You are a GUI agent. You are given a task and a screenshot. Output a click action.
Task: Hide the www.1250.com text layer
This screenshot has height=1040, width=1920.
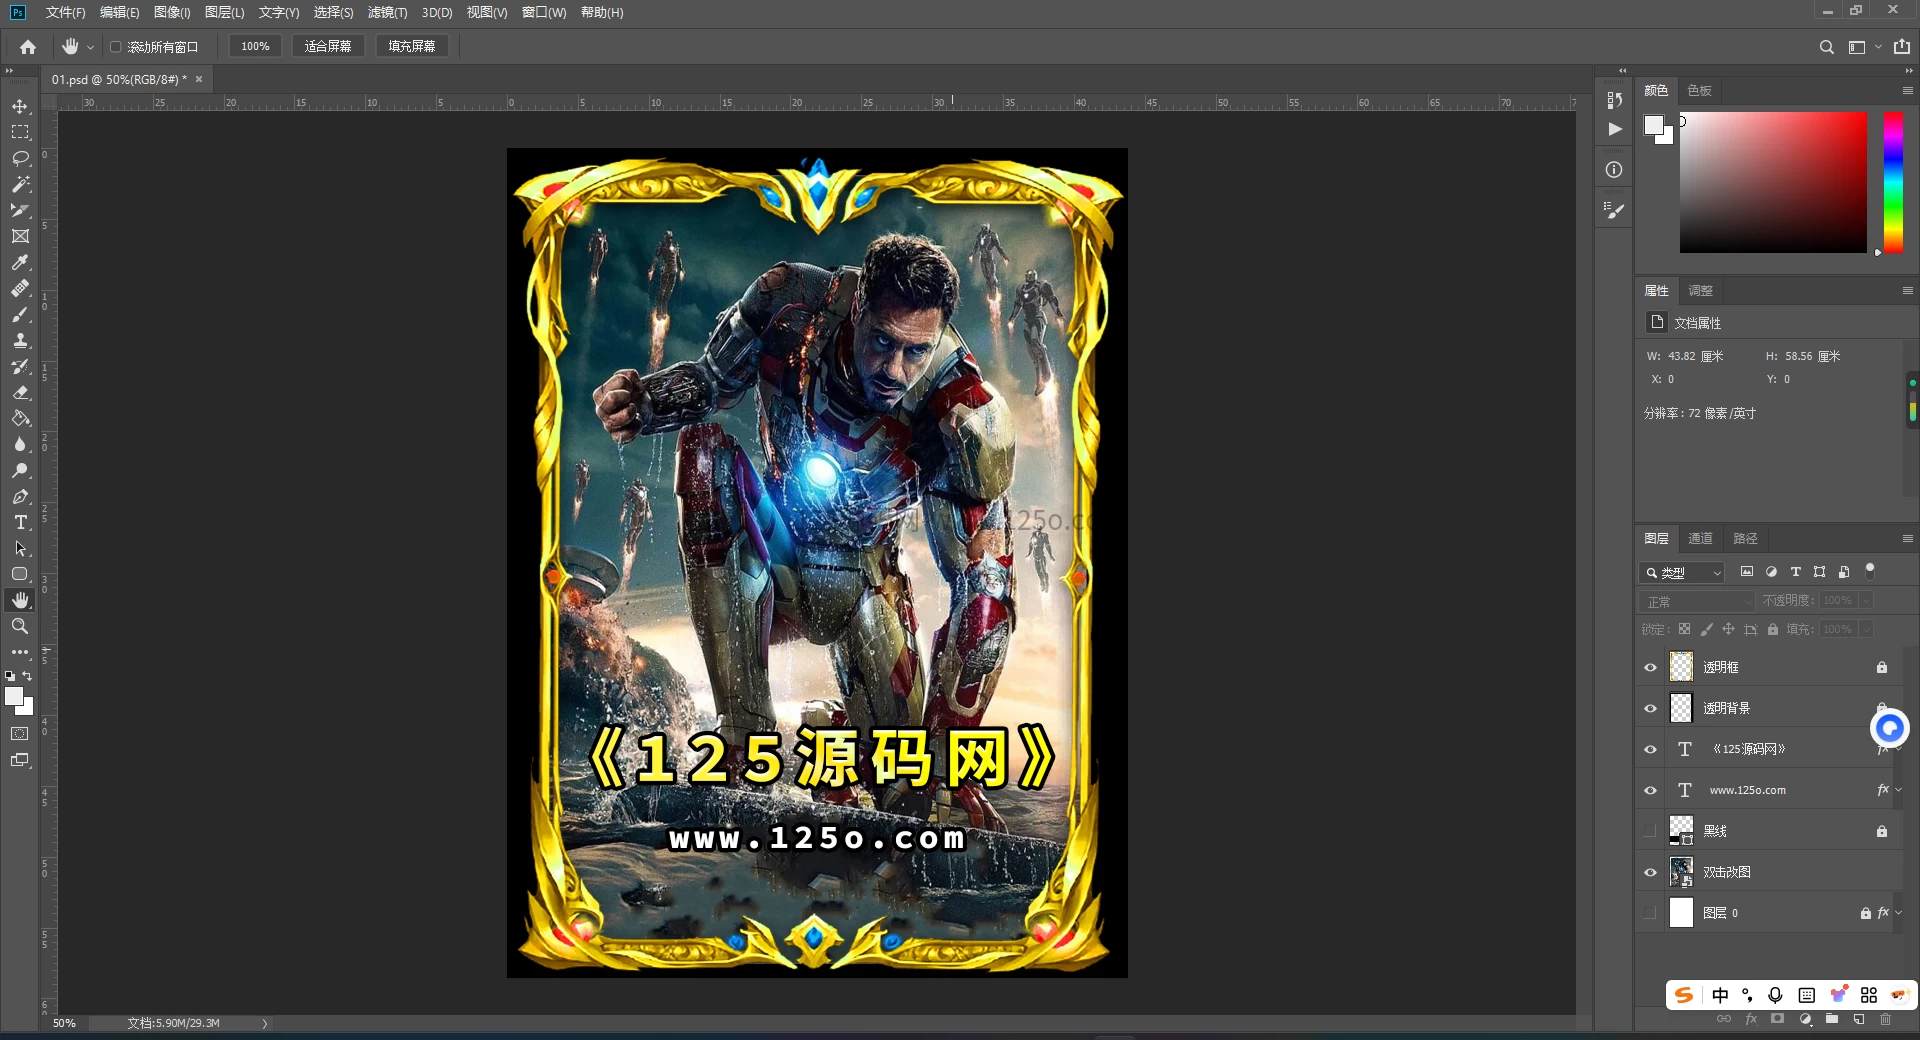1650,790
